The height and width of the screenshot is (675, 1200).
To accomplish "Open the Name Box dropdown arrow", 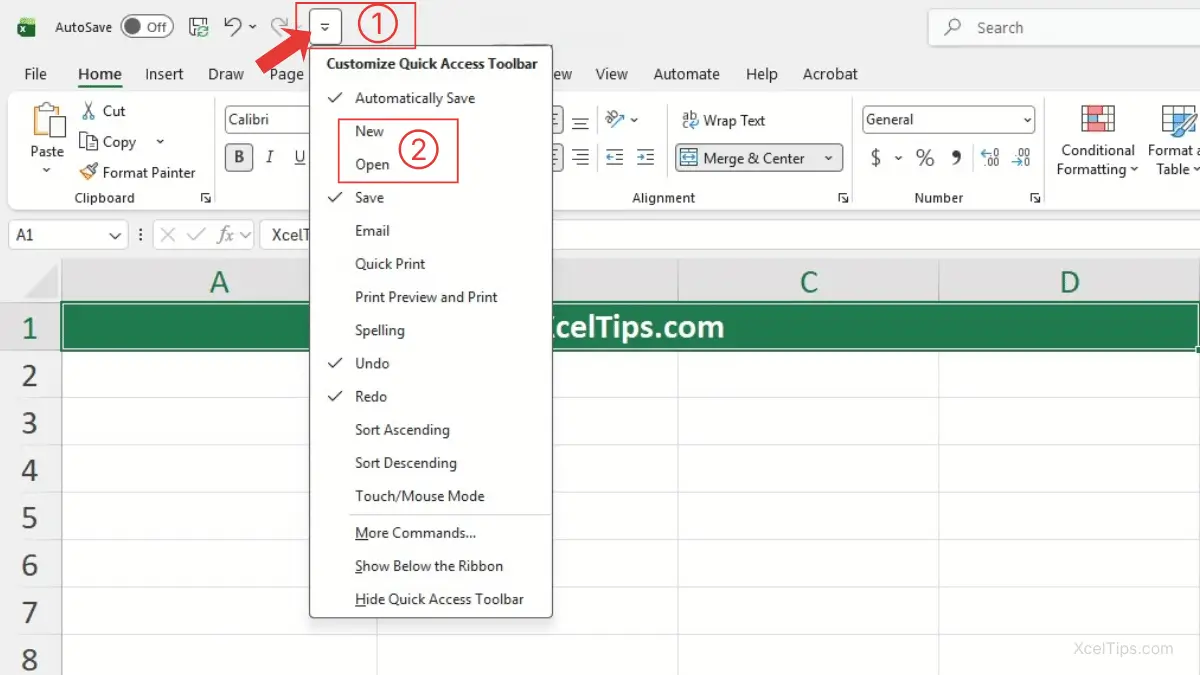I will pyautogui.click(x=116, y=236).
